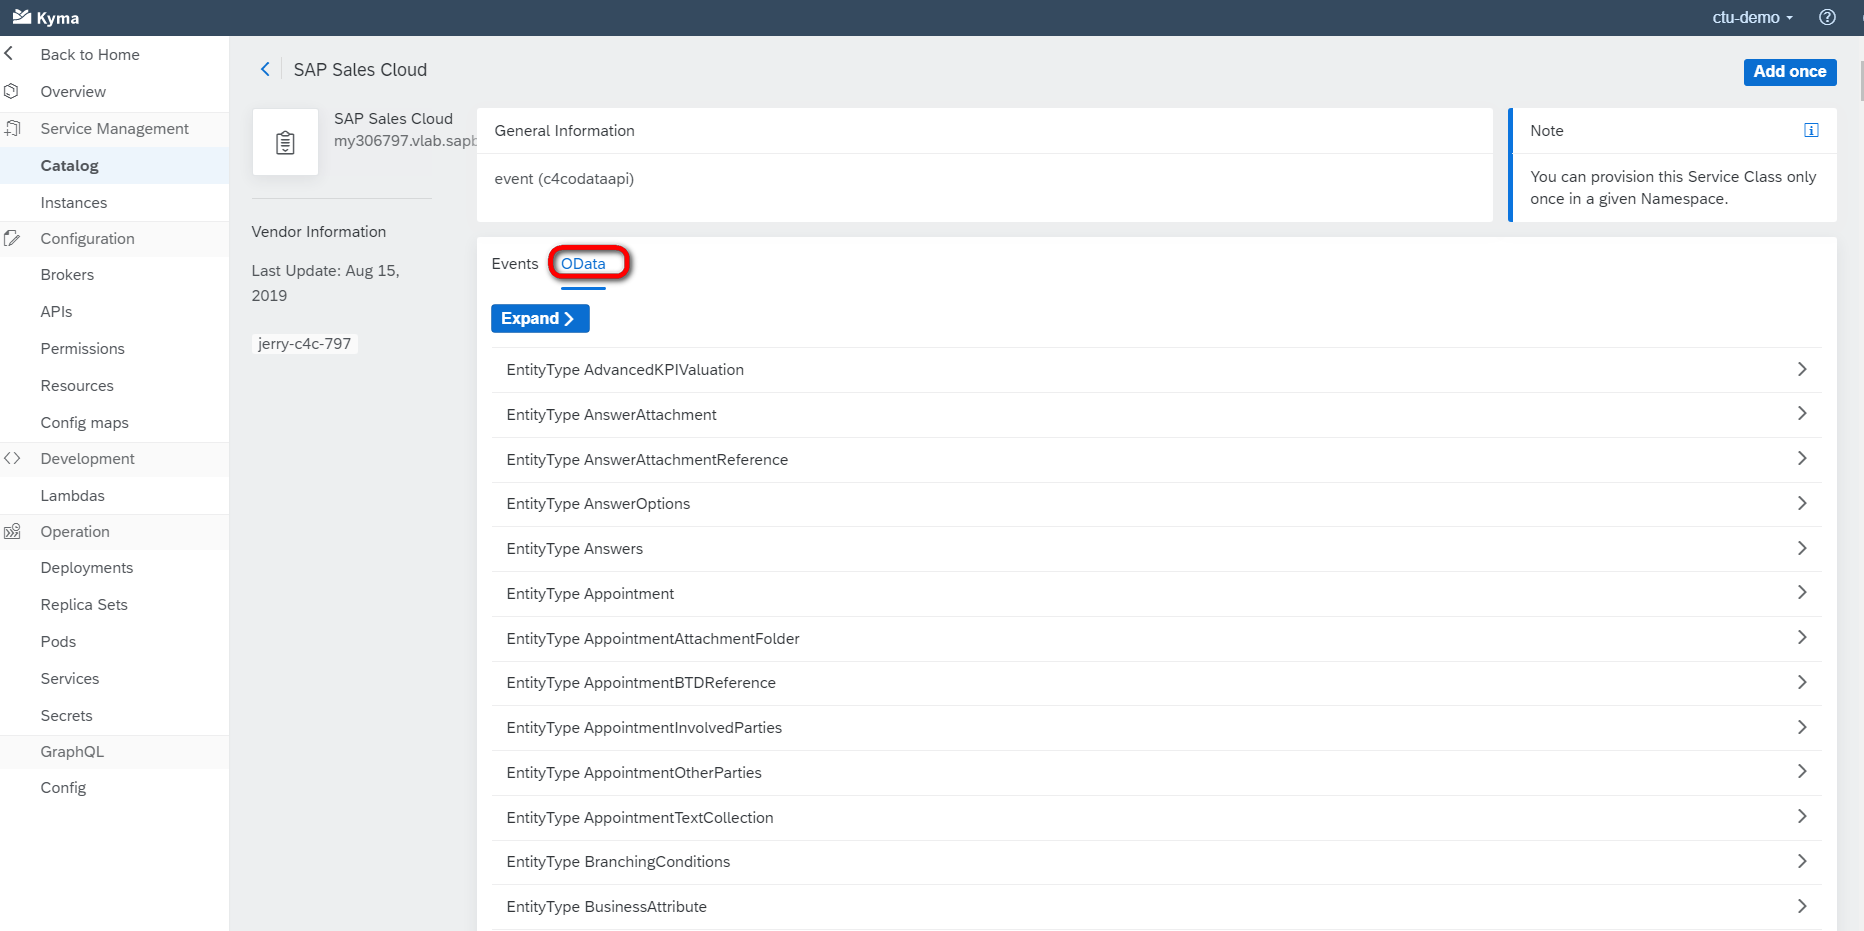Viewport: 1864px width, 931px height.
Task: Open Resources in the sidebar
Action: pyautogui.click(x=77, y=385)
